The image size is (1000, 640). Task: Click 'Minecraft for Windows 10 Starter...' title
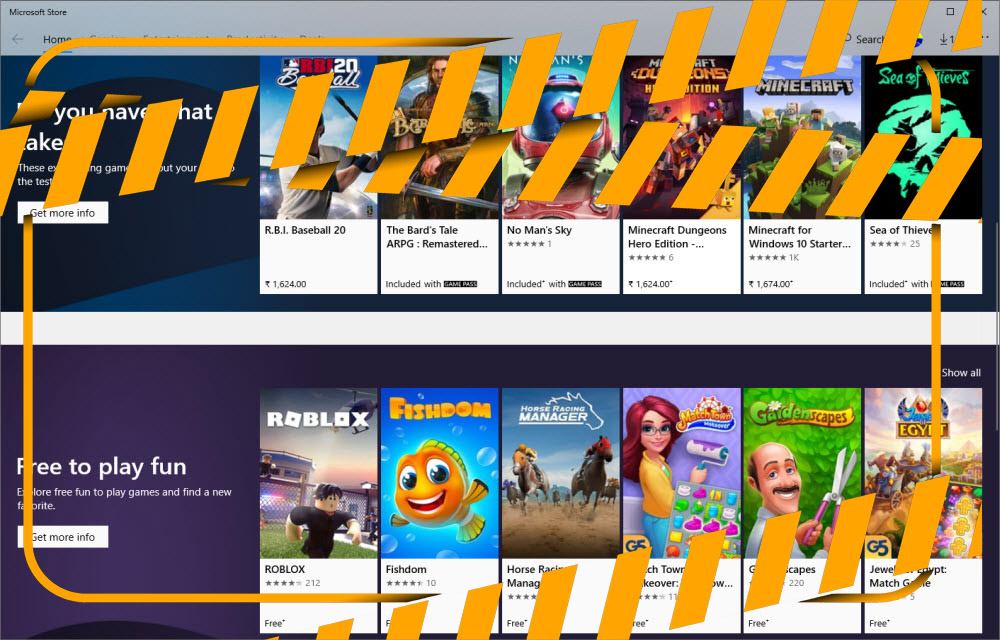coord(799,237)
